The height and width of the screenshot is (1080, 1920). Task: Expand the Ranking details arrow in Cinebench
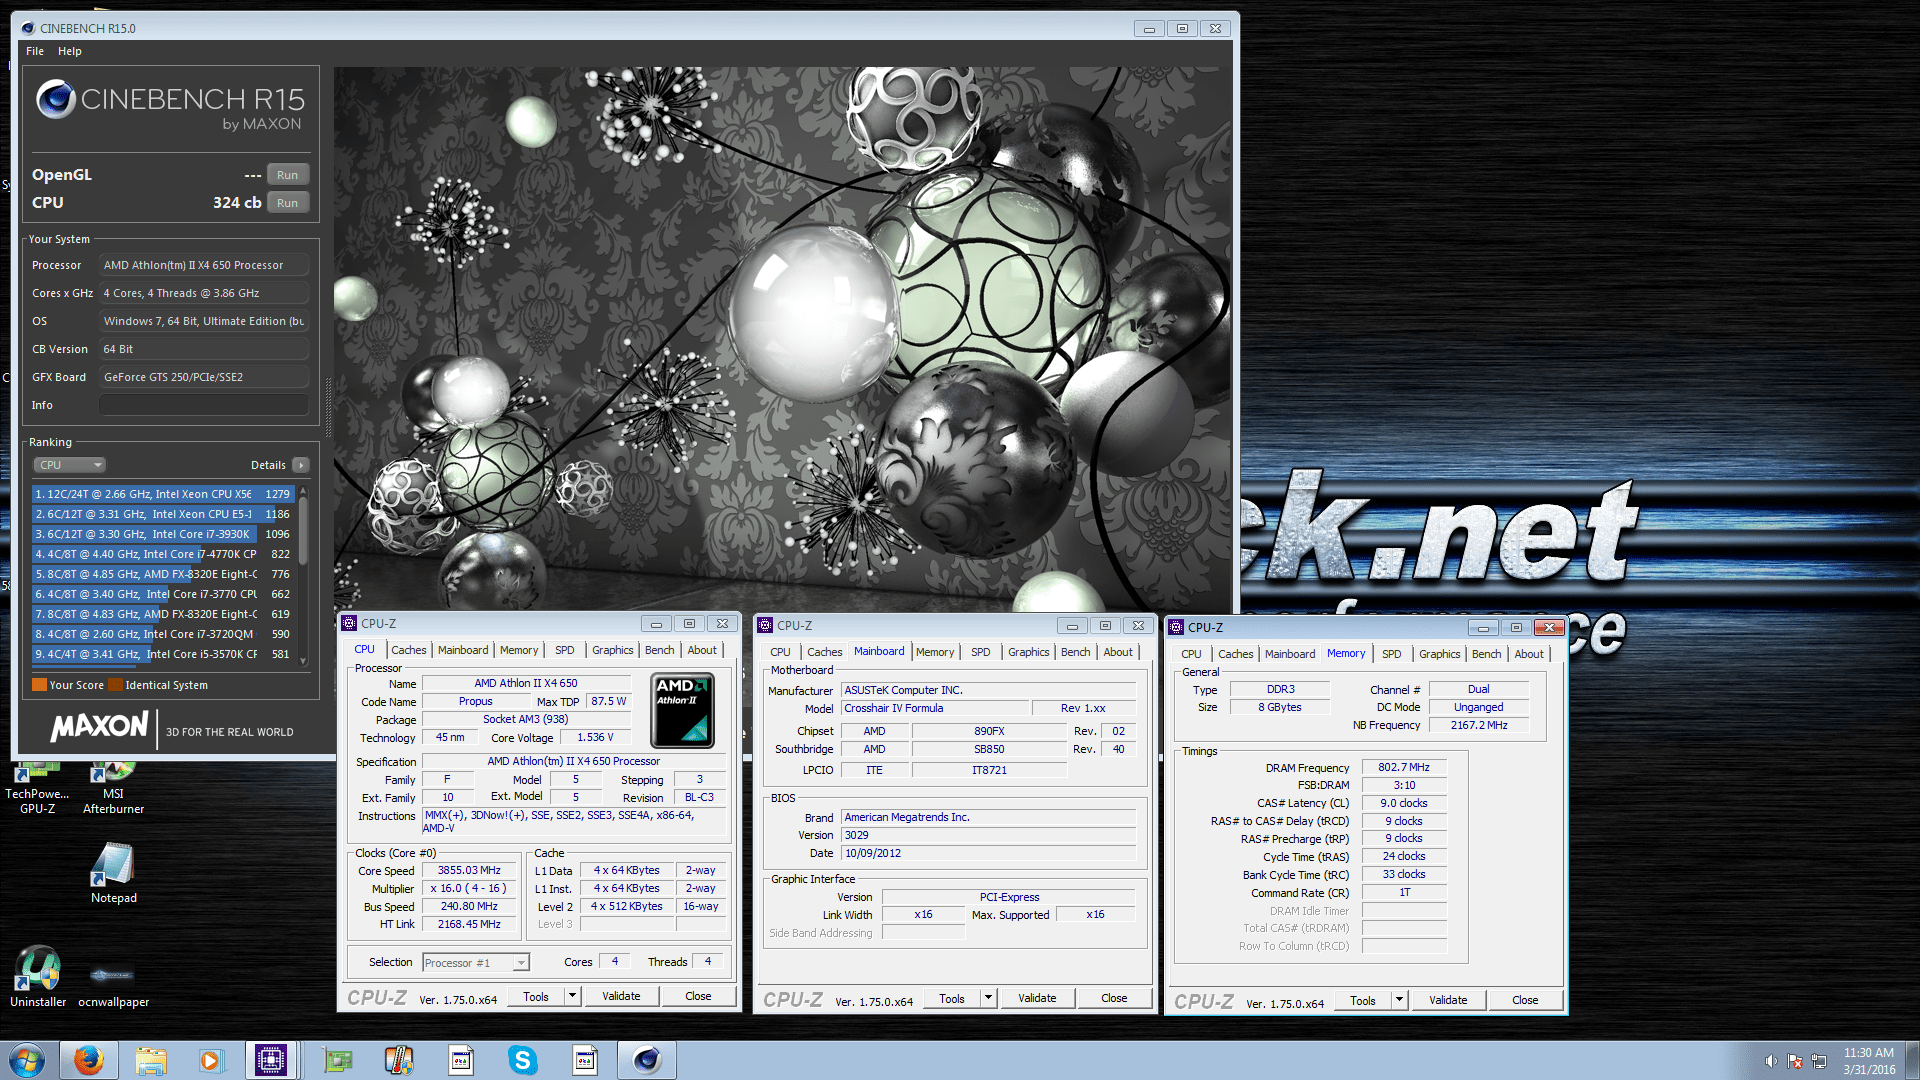tap(299, 464)
